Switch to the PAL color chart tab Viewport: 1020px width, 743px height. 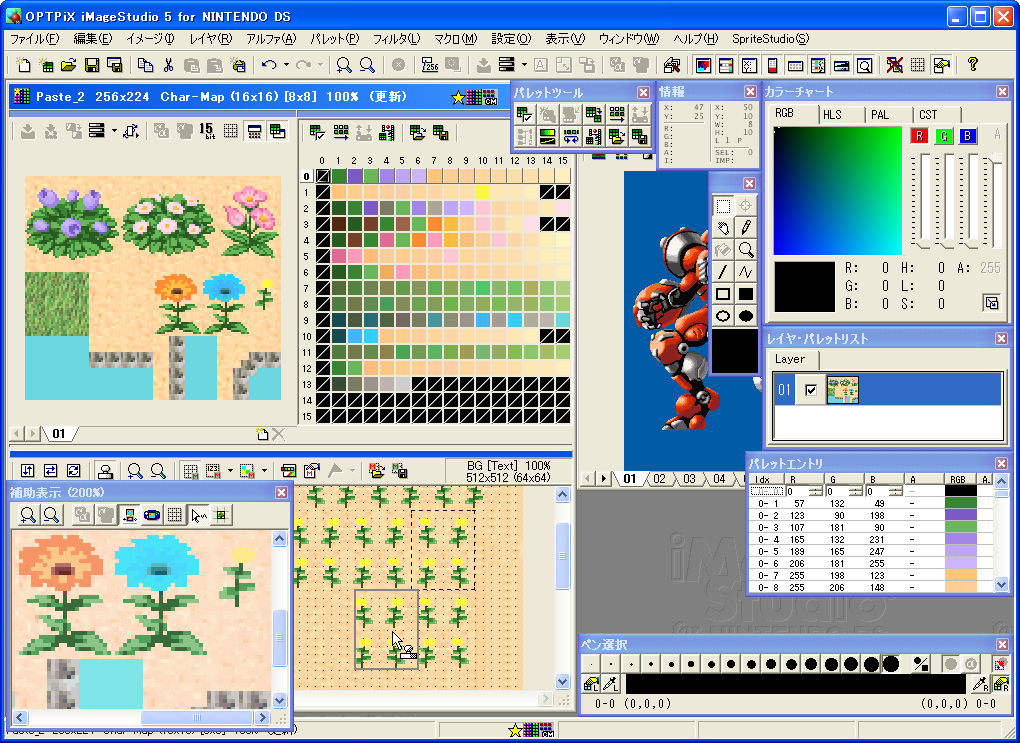(x=880, y=115)
